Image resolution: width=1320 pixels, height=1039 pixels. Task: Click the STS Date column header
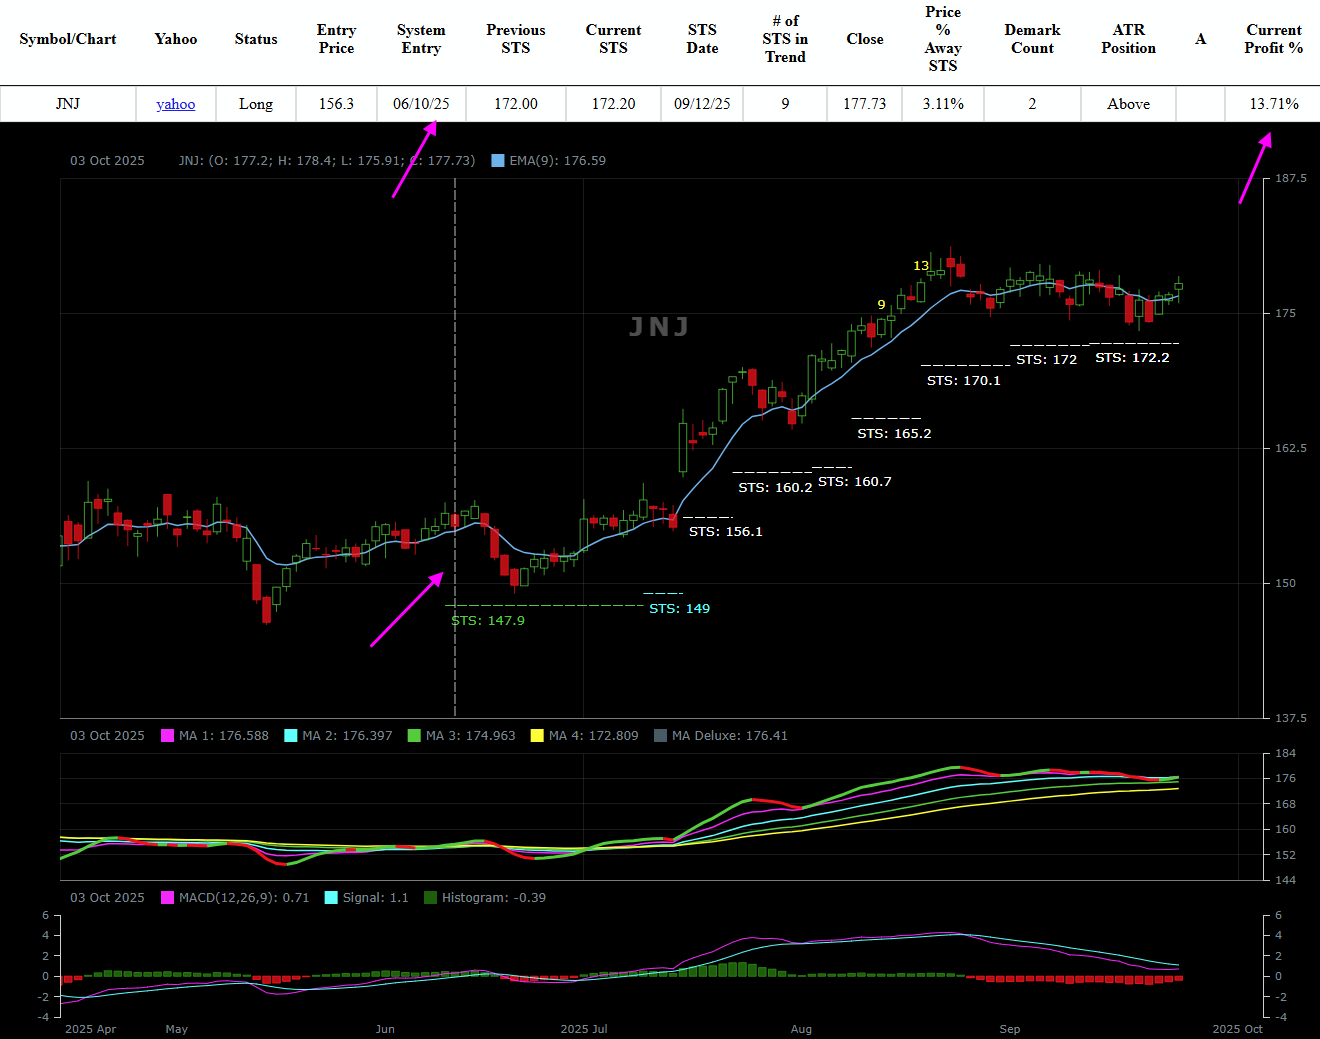702,39
